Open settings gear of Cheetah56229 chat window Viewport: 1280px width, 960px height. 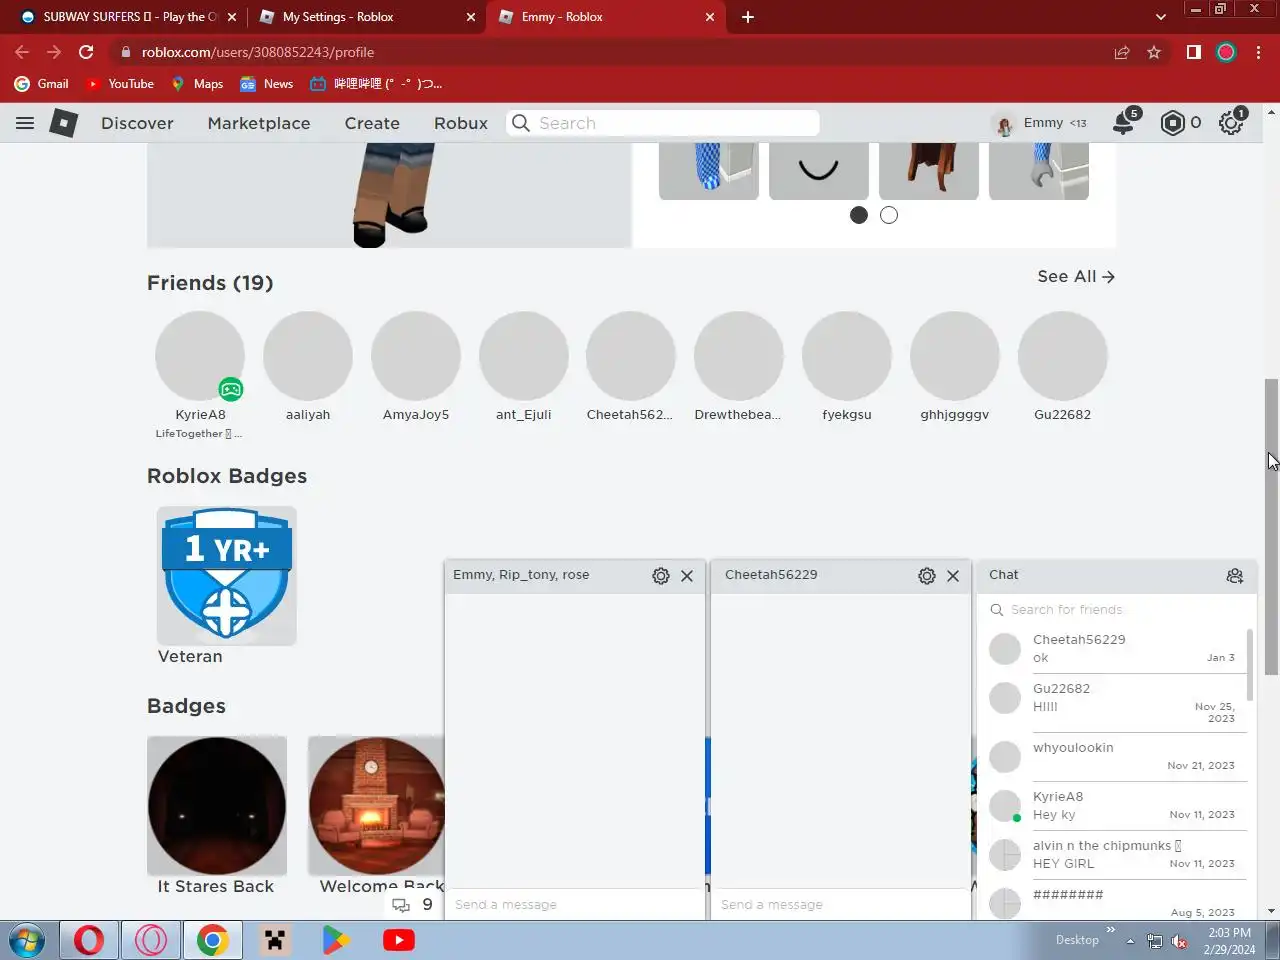click(927, 576)
